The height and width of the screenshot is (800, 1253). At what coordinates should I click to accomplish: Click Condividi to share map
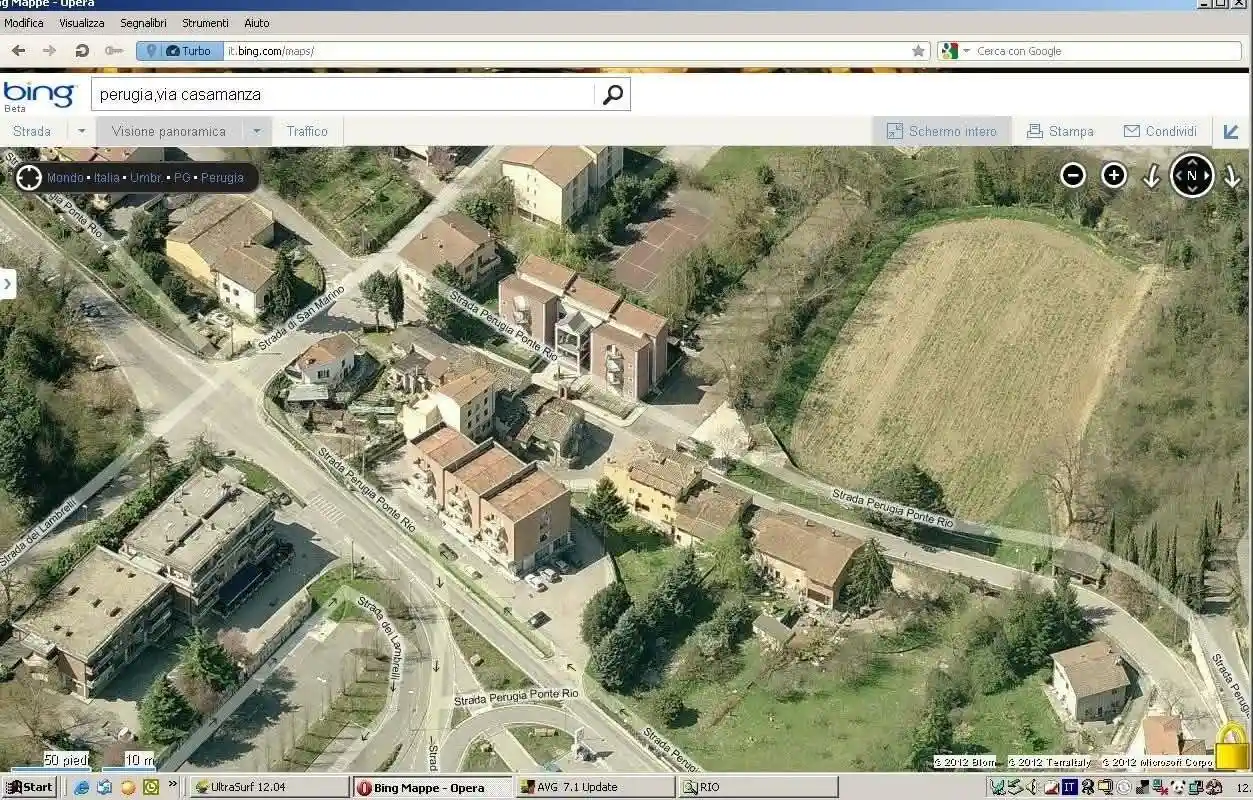click(x=1160, y=131)
